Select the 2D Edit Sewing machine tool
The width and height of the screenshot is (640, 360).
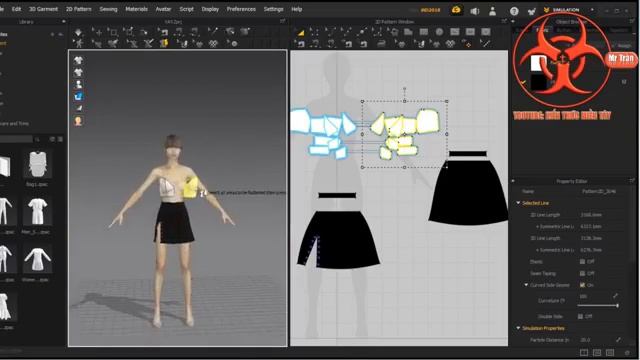click(300, 43)
